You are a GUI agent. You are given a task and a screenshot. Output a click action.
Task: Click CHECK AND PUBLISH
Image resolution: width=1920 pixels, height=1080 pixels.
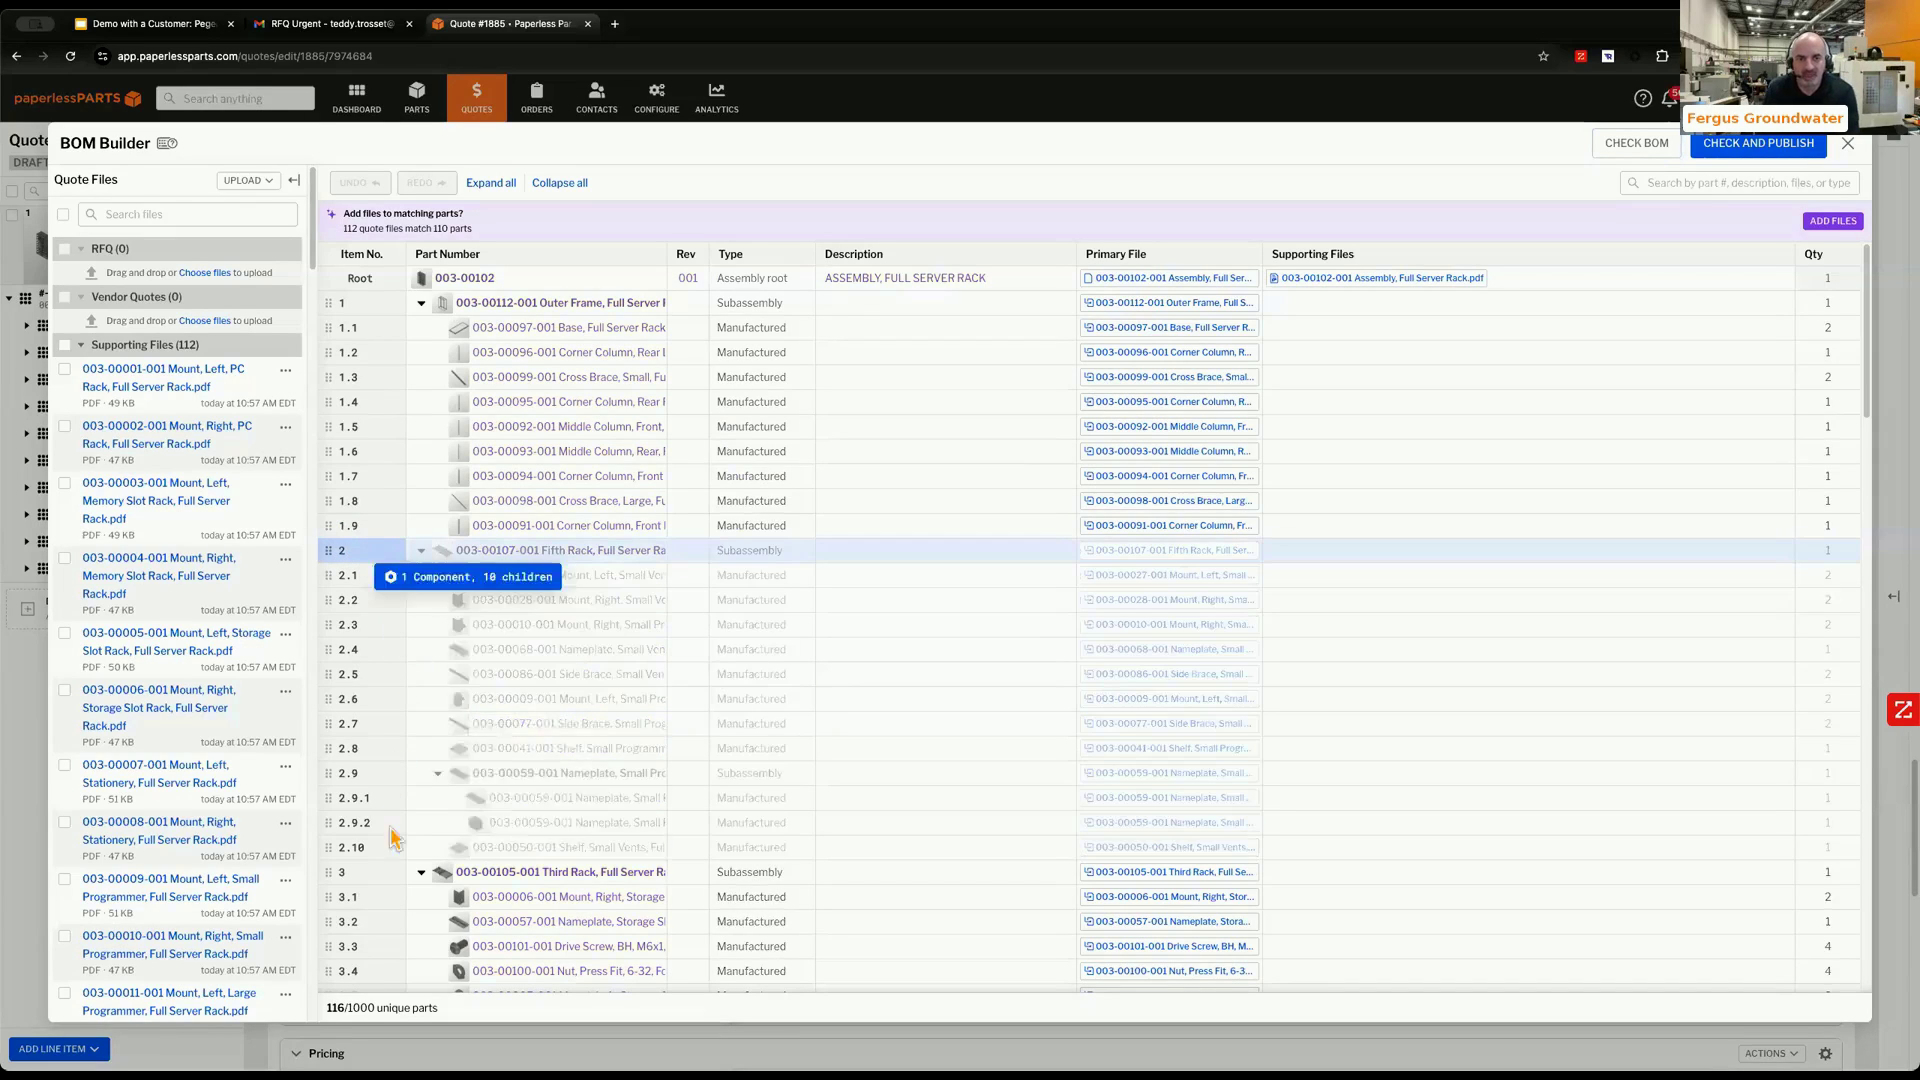[1758, 143]
